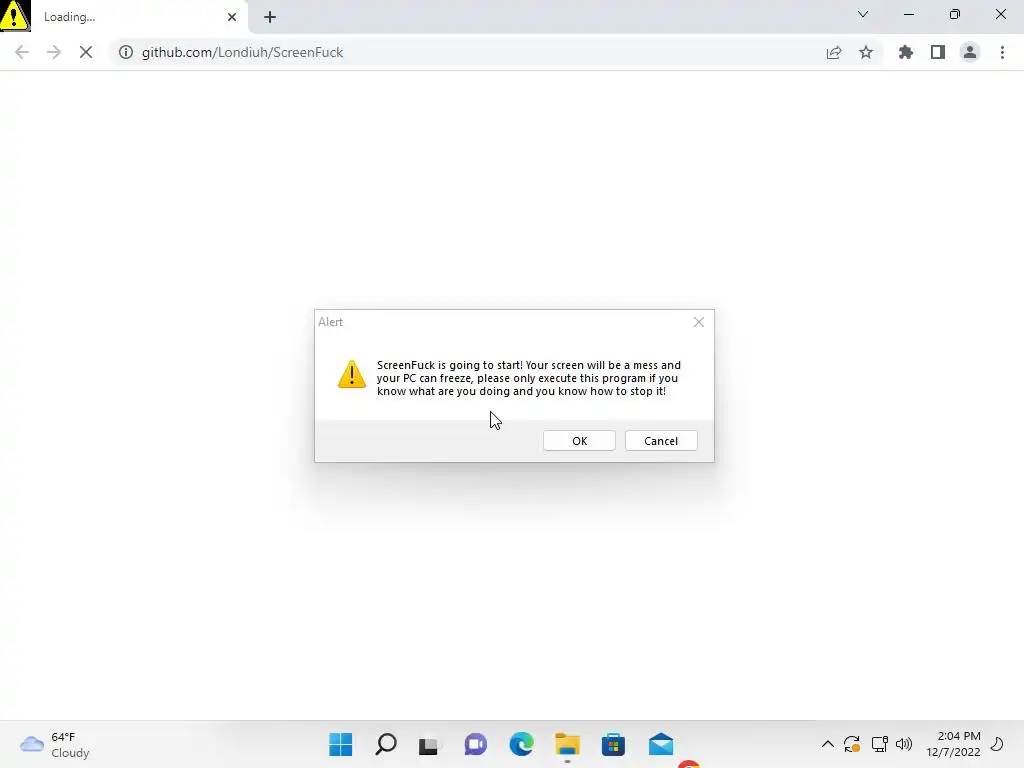This screenshot has height=768, width=1024.
Task: Expand the tab search chevron
Action: tap(863, 14)
